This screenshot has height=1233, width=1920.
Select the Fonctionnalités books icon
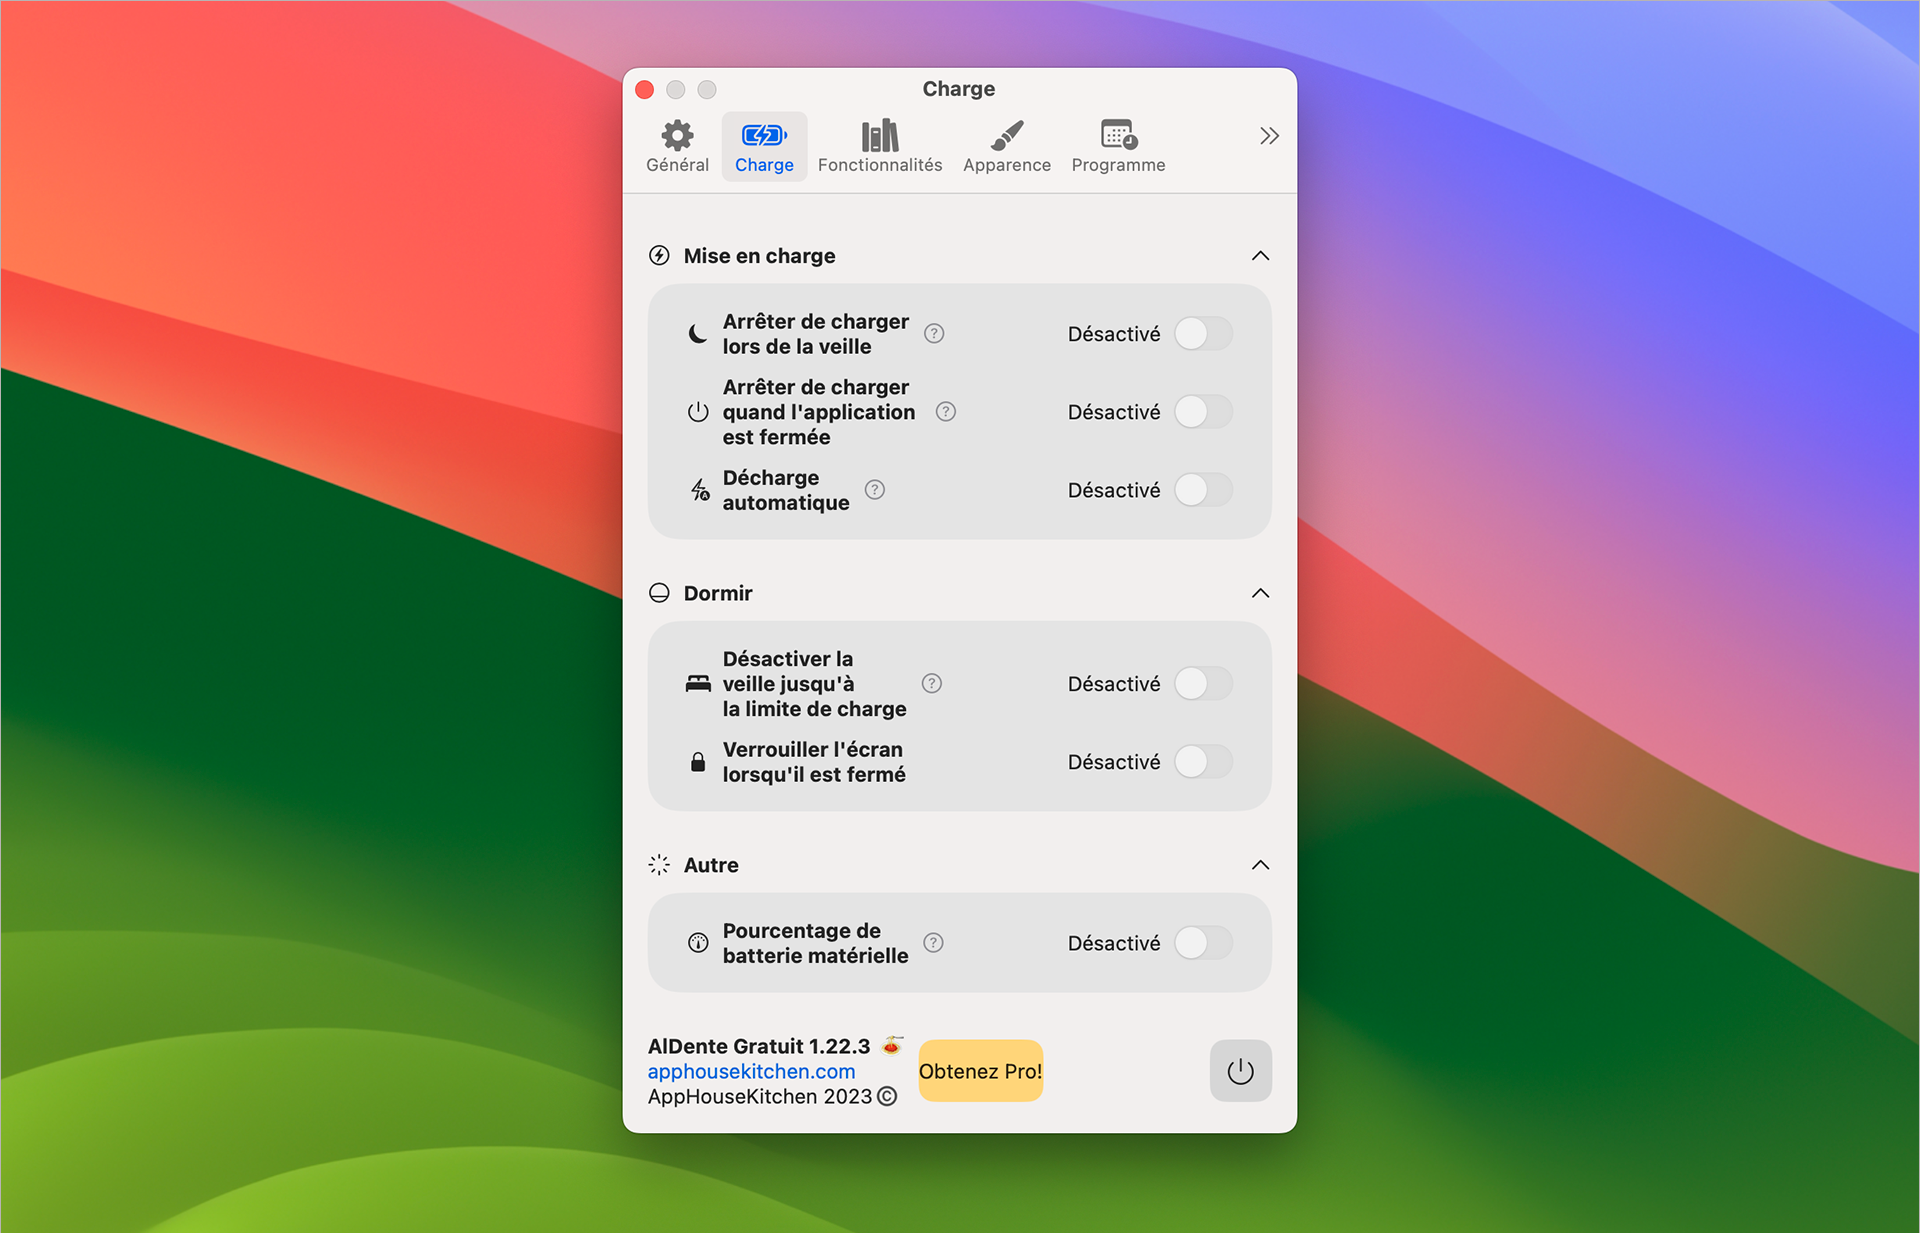(879, 136)
